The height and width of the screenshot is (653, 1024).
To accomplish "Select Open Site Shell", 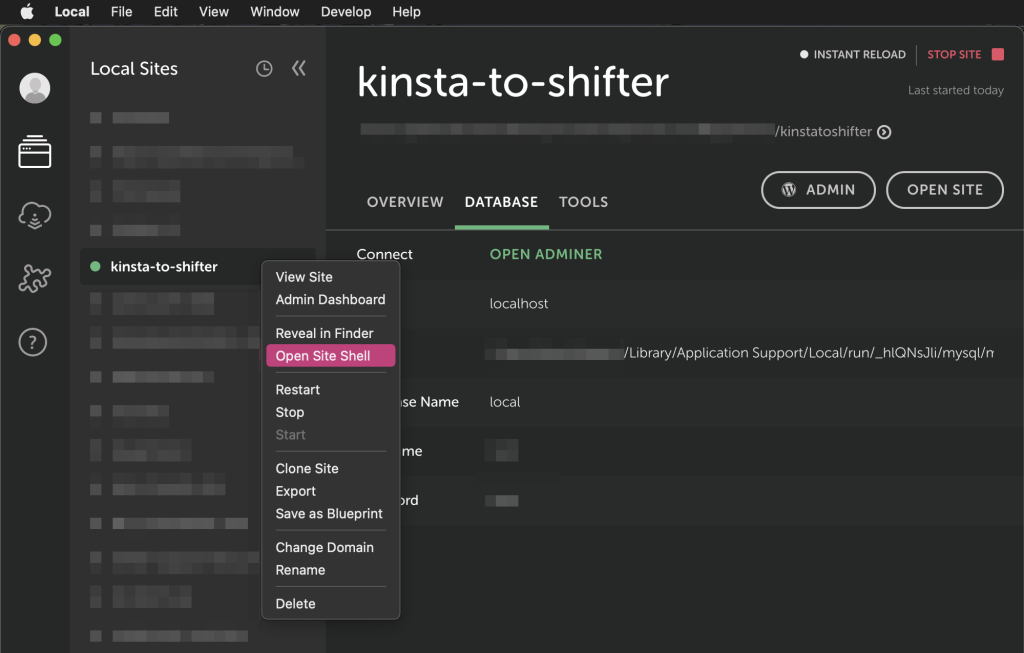I will (x=330, y=356).
